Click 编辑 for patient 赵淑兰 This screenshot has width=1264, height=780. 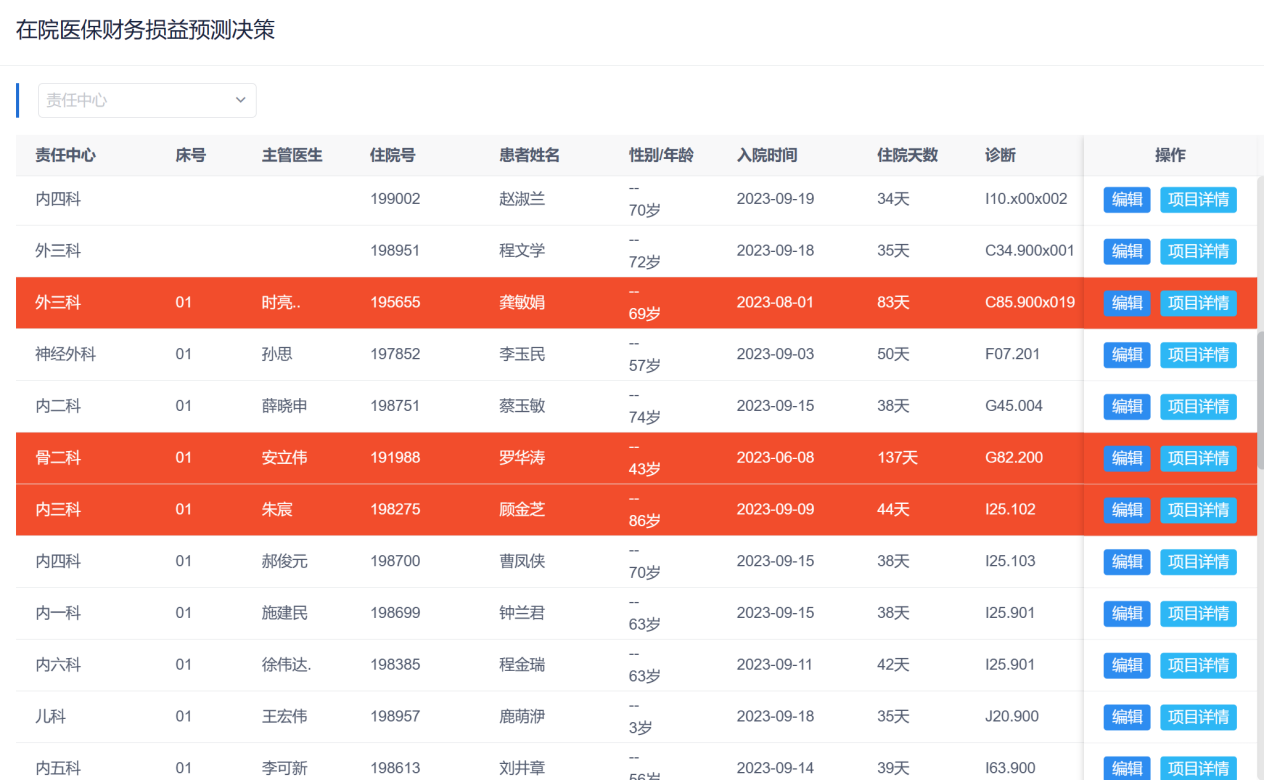[1127, 200]
